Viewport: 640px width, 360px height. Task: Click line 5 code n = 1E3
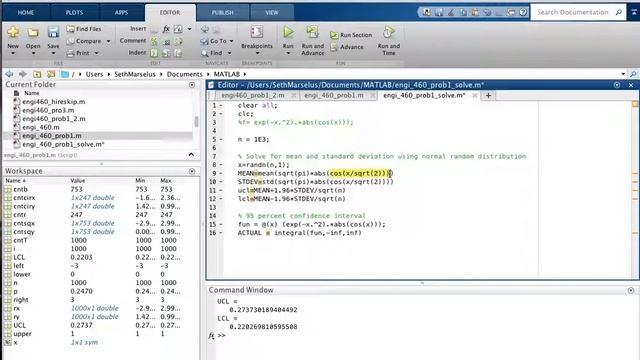[x=253, y=140]
